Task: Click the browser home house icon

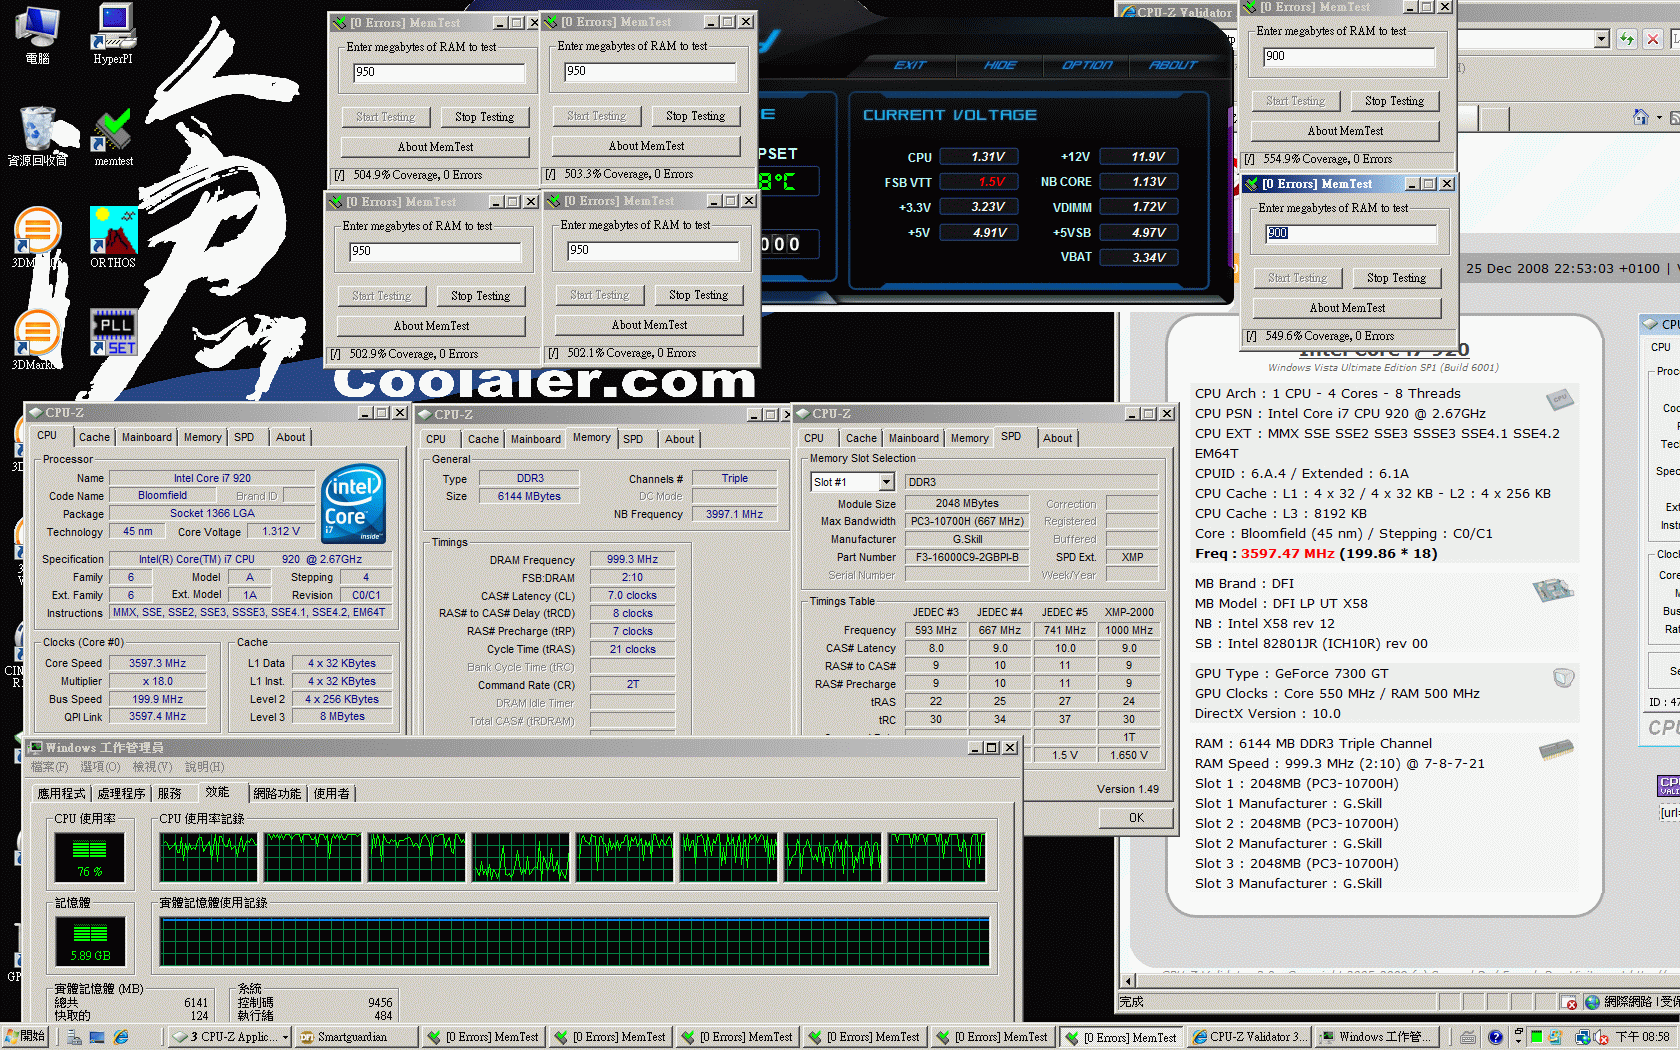Action: pos(1640,117)
